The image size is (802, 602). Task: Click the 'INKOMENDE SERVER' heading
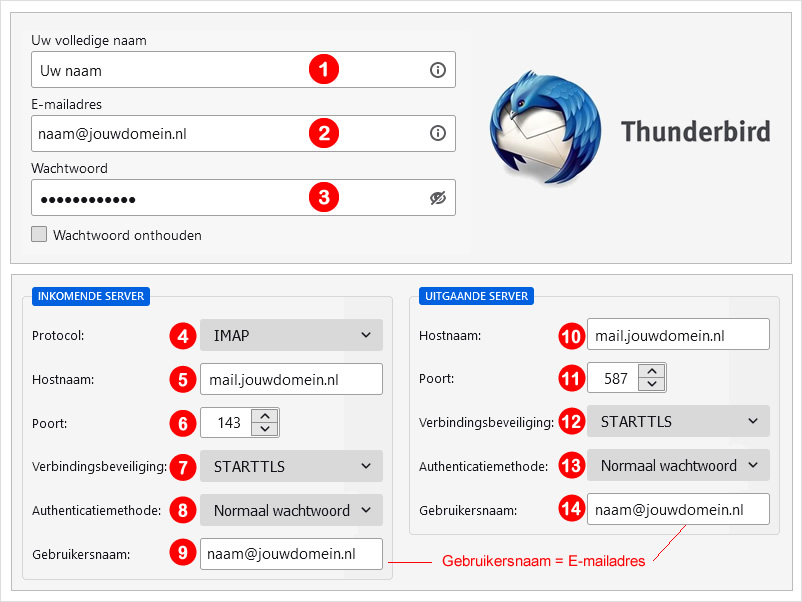[91, 296]
